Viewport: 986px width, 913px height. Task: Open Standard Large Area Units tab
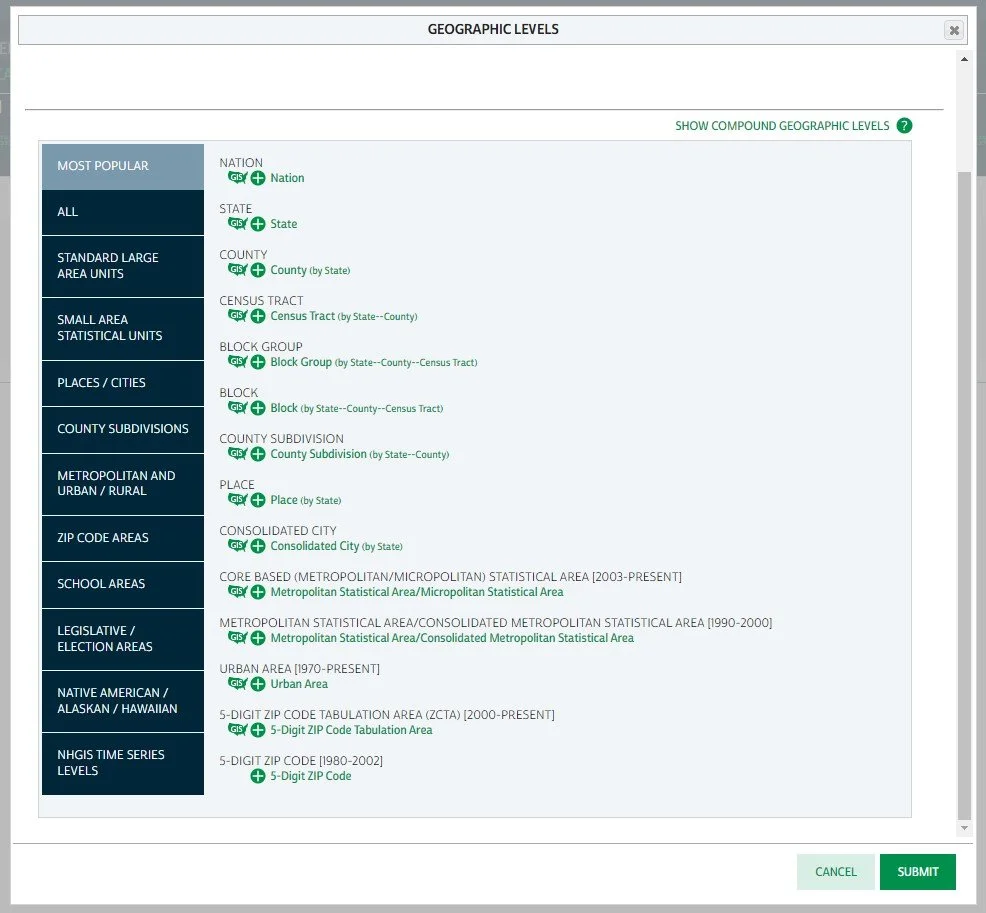[123, 266]
